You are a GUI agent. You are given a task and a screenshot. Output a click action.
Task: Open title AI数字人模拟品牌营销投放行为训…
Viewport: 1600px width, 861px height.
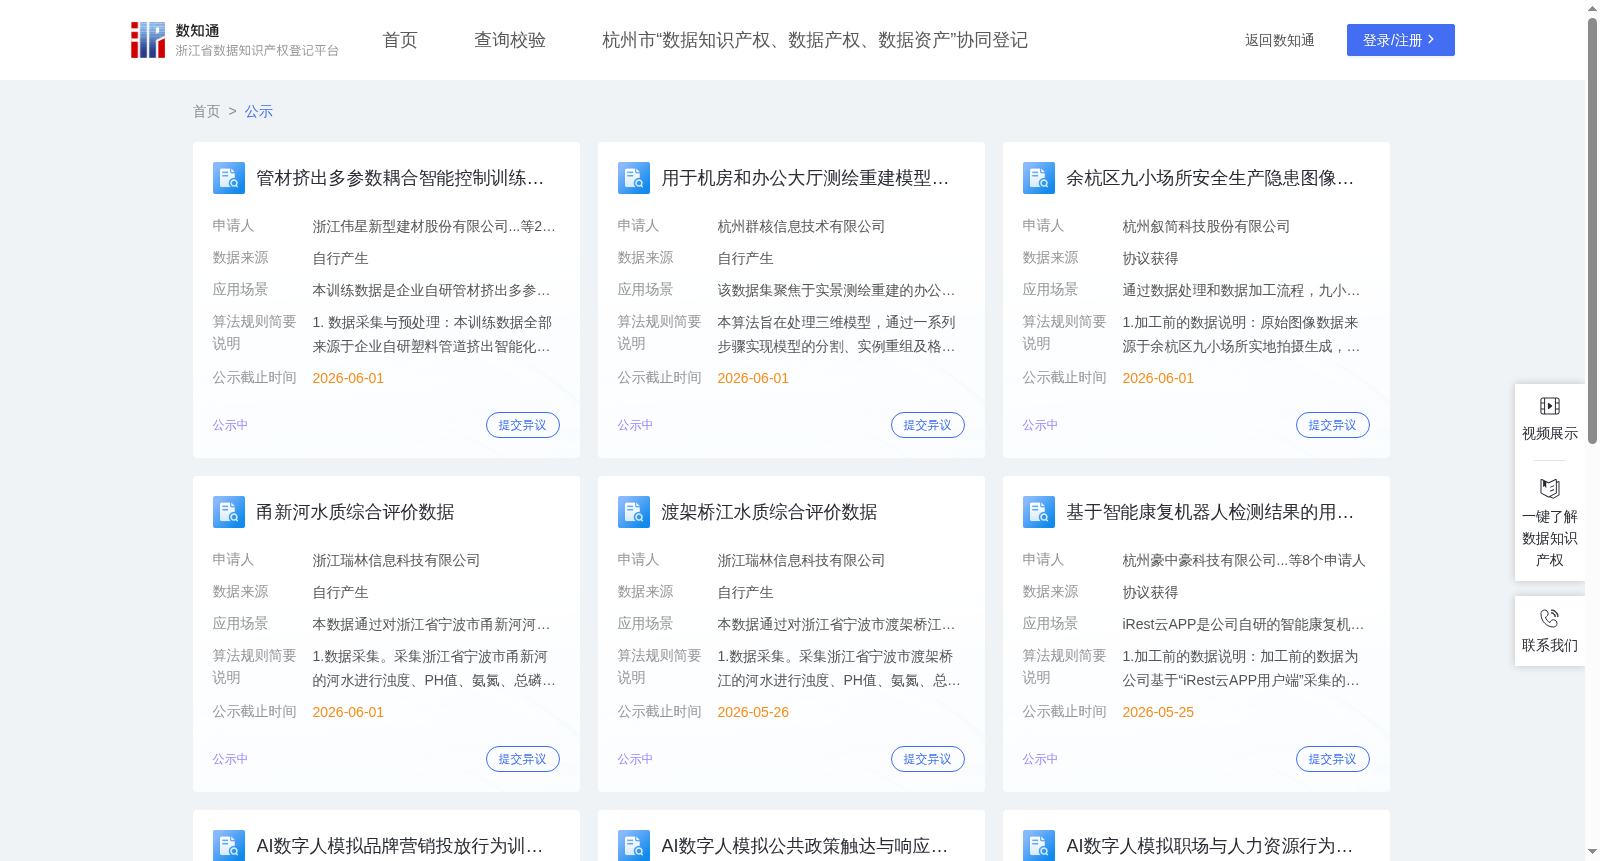[x=400, y=846]
